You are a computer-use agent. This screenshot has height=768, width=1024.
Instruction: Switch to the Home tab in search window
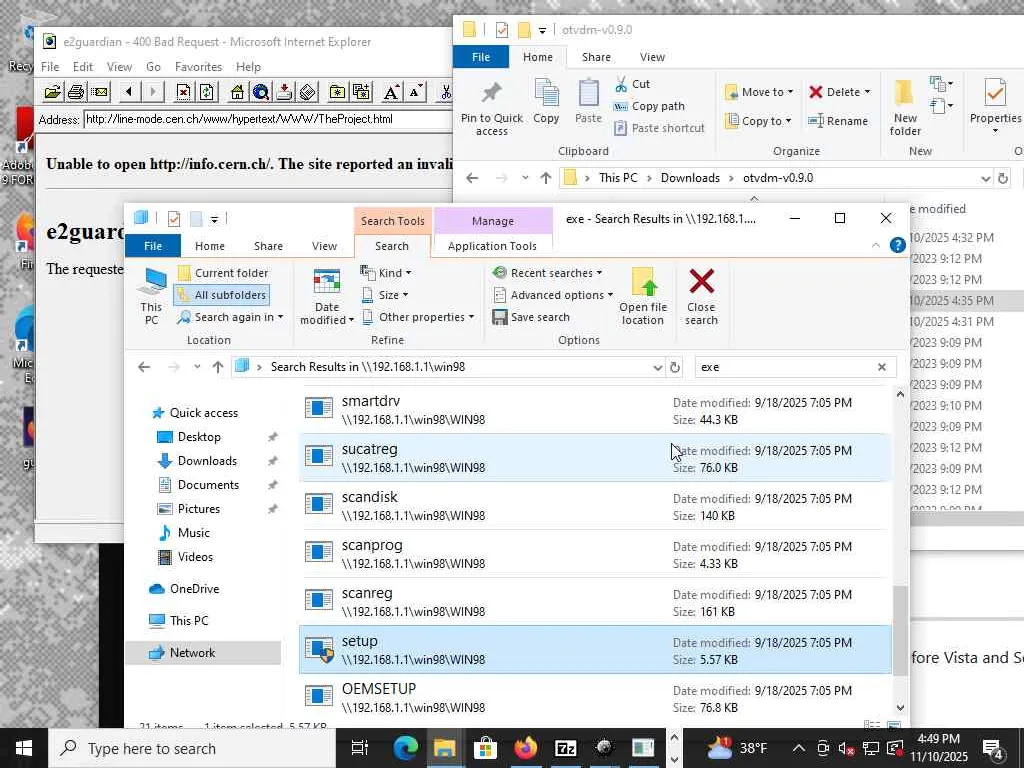[x=210, y=246]
